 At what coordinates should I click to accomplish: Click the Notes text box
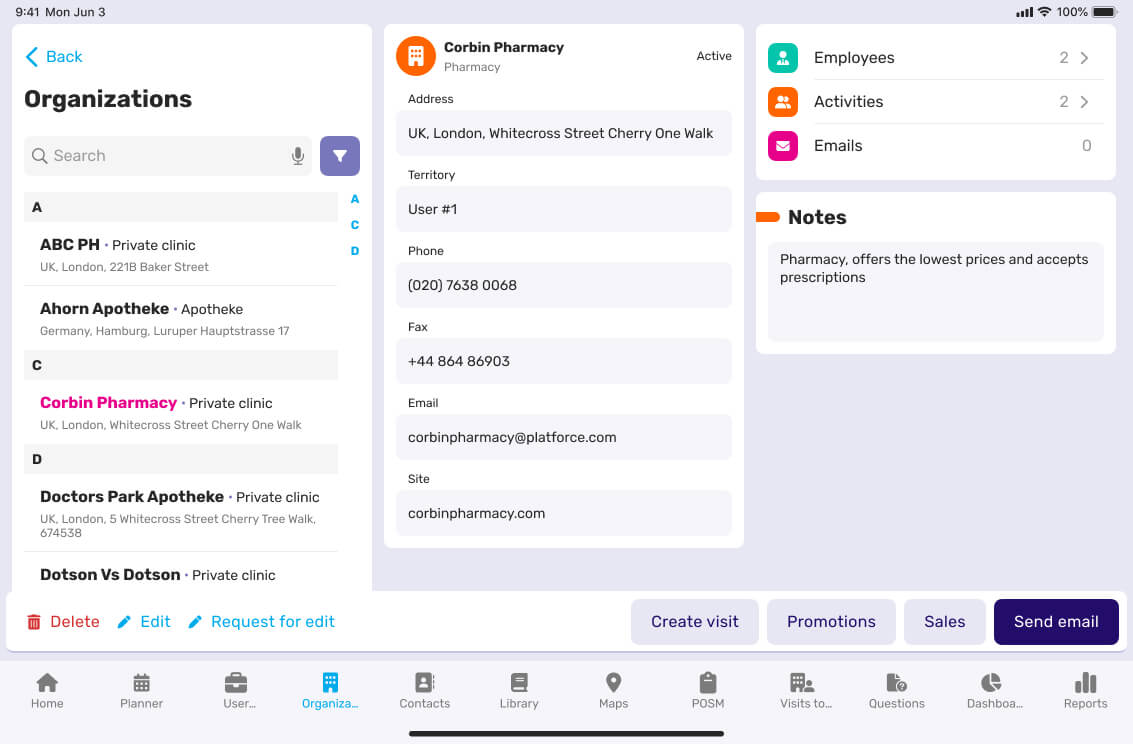click(936, 292)
